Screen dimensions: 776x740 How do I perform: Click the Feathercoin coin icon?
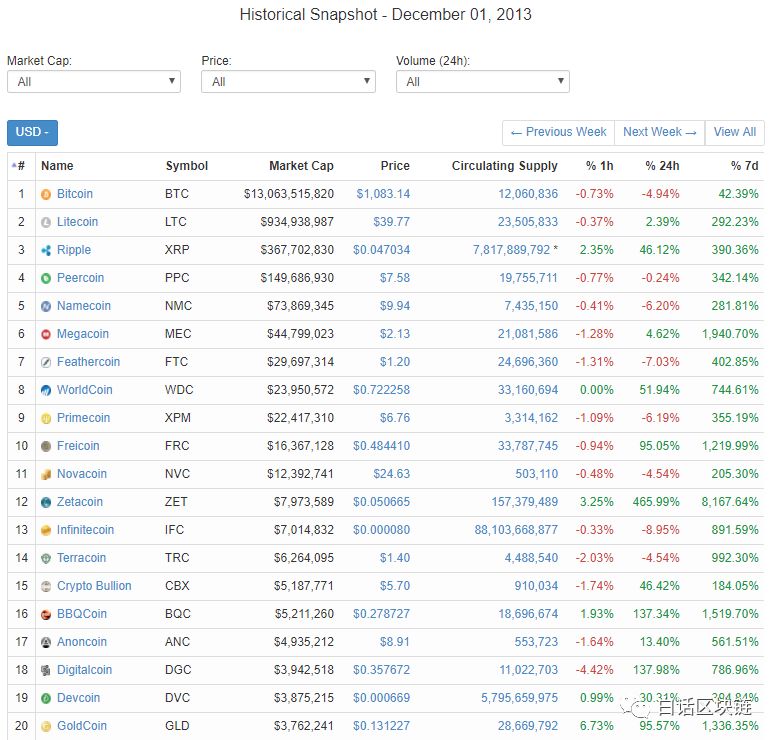click(x=46, y=363)
